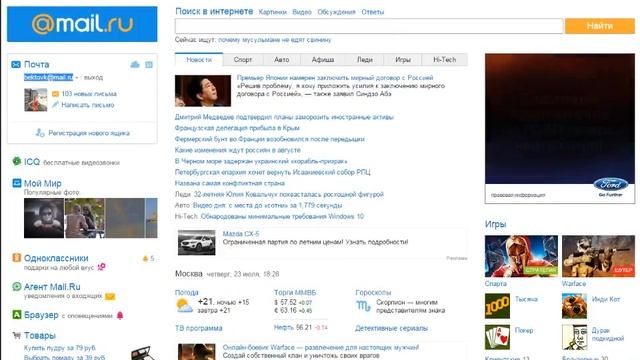Click the current search trend about мусульмане
Viewport: 640px width, 360px height.
(275, 40)
